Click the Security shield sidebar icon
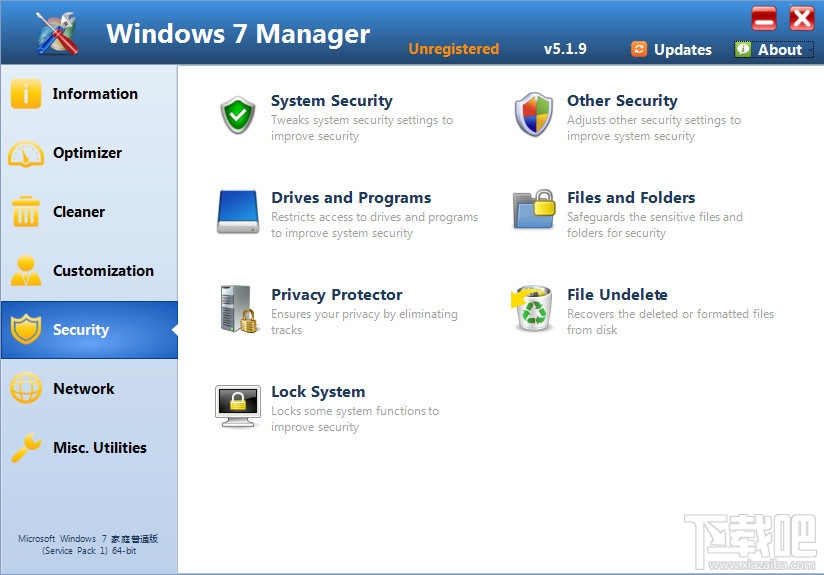824x575 pixels. pyautogui.click(x=26, y=329)
